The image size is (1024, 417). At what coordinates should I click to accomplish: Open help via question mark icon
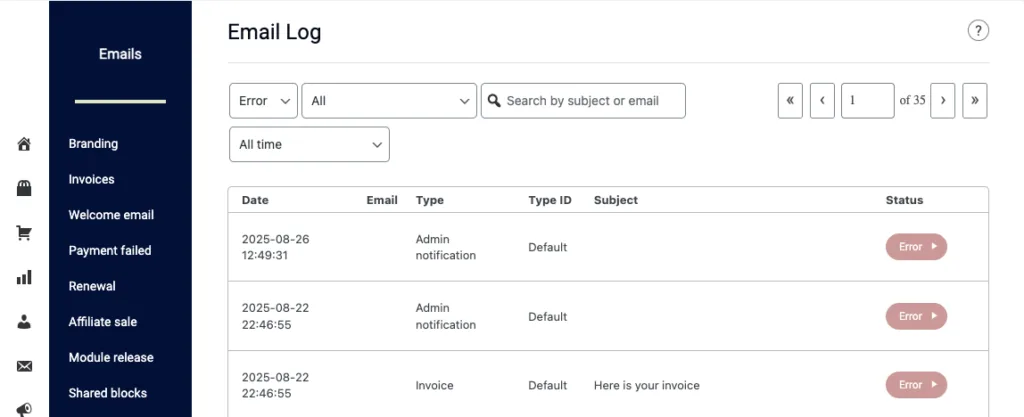pyautogui.click(x=977, y=31)
